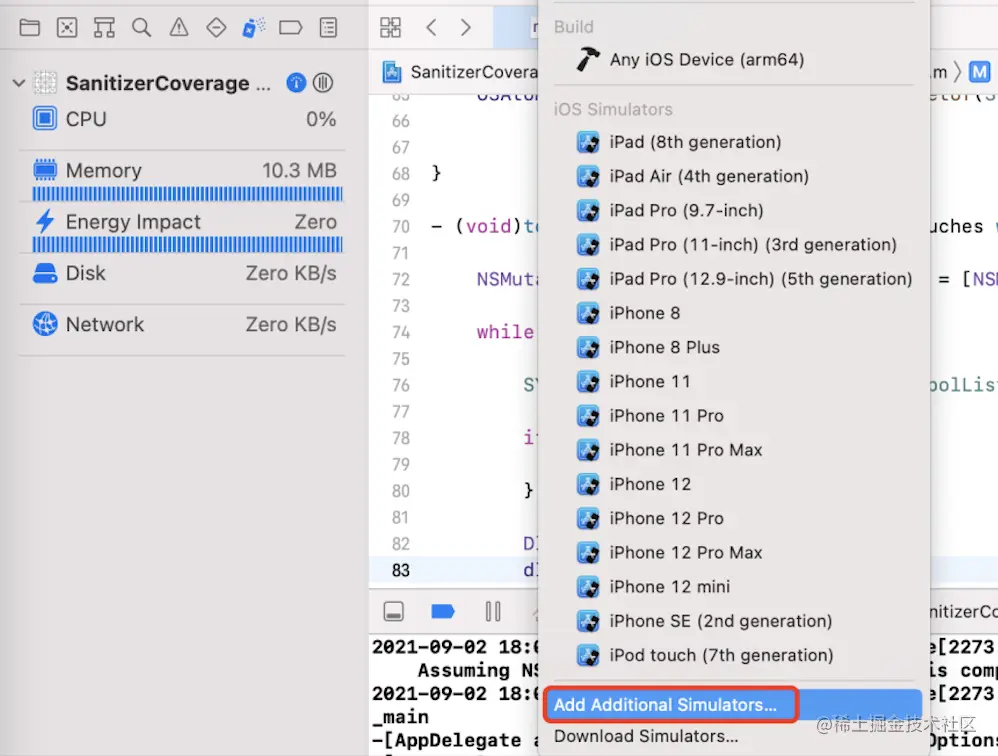Open the Find navigator magnifier icon
Screen dimensions: 998x756
click(141, 27)
